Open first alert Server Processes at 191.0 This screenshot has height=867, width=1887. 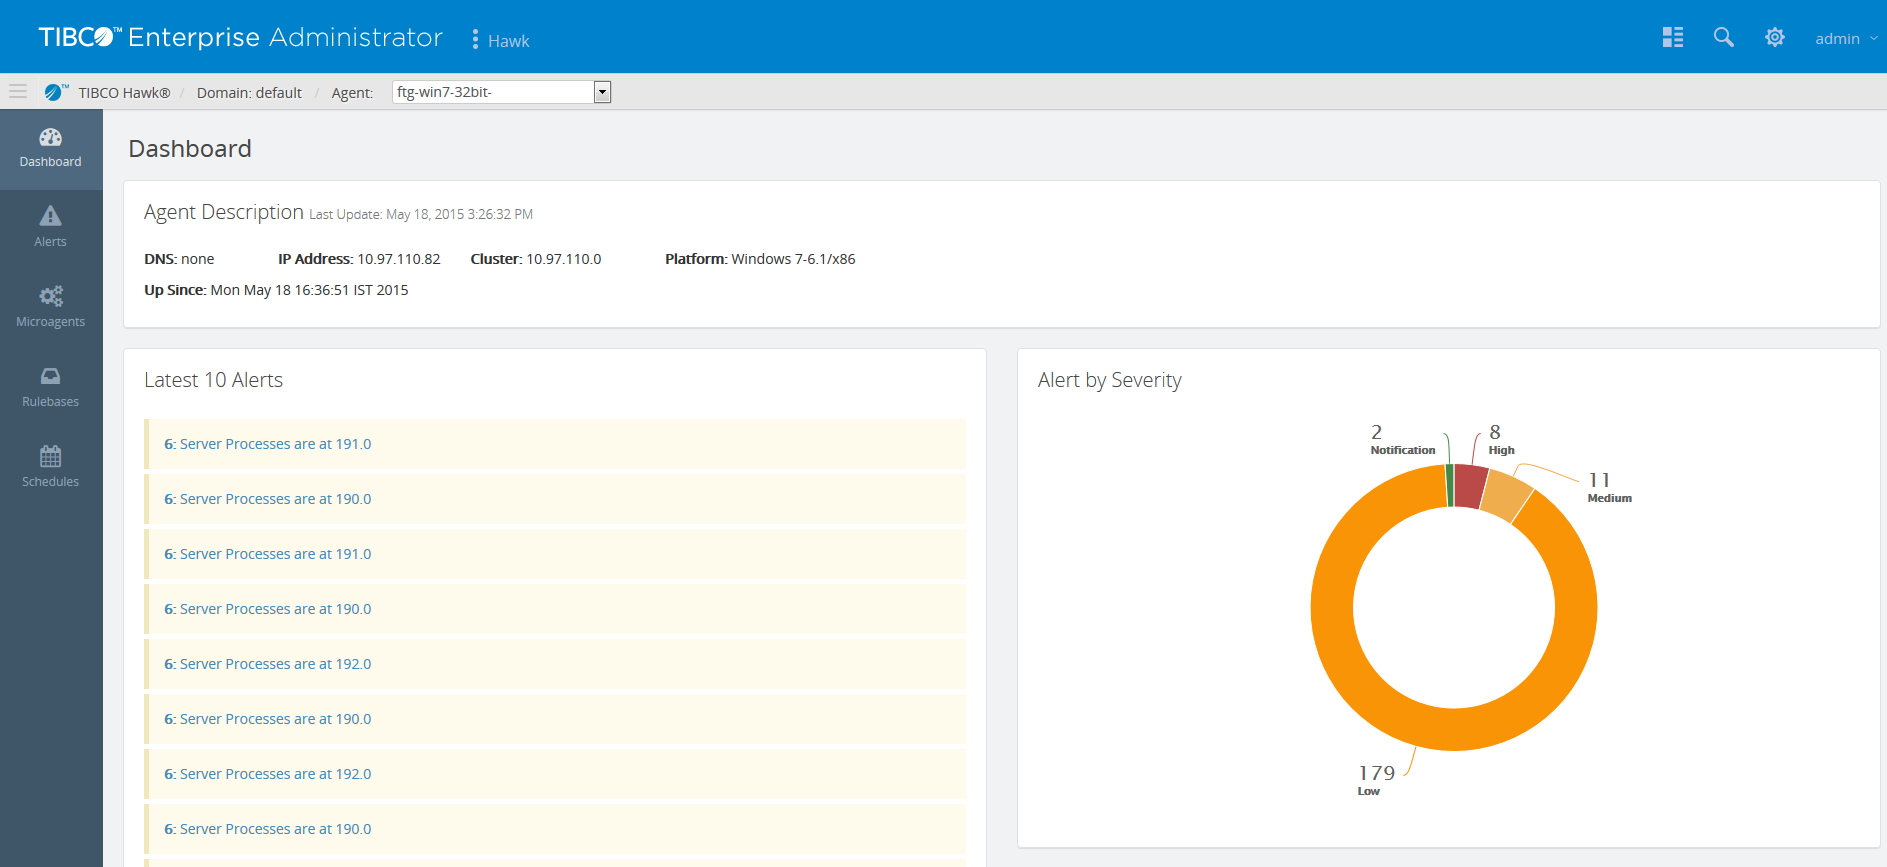tap(268, 444)
